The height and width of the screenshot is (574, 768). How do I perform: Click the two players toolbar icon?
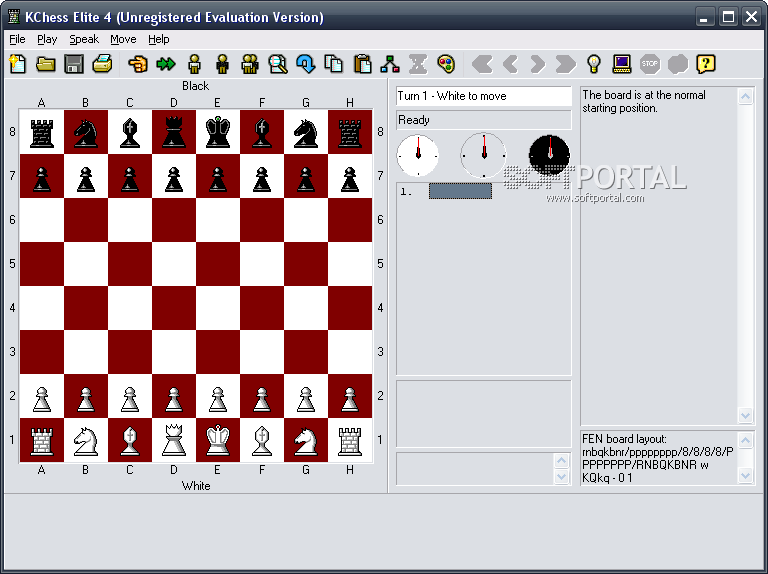click(250, 64)
